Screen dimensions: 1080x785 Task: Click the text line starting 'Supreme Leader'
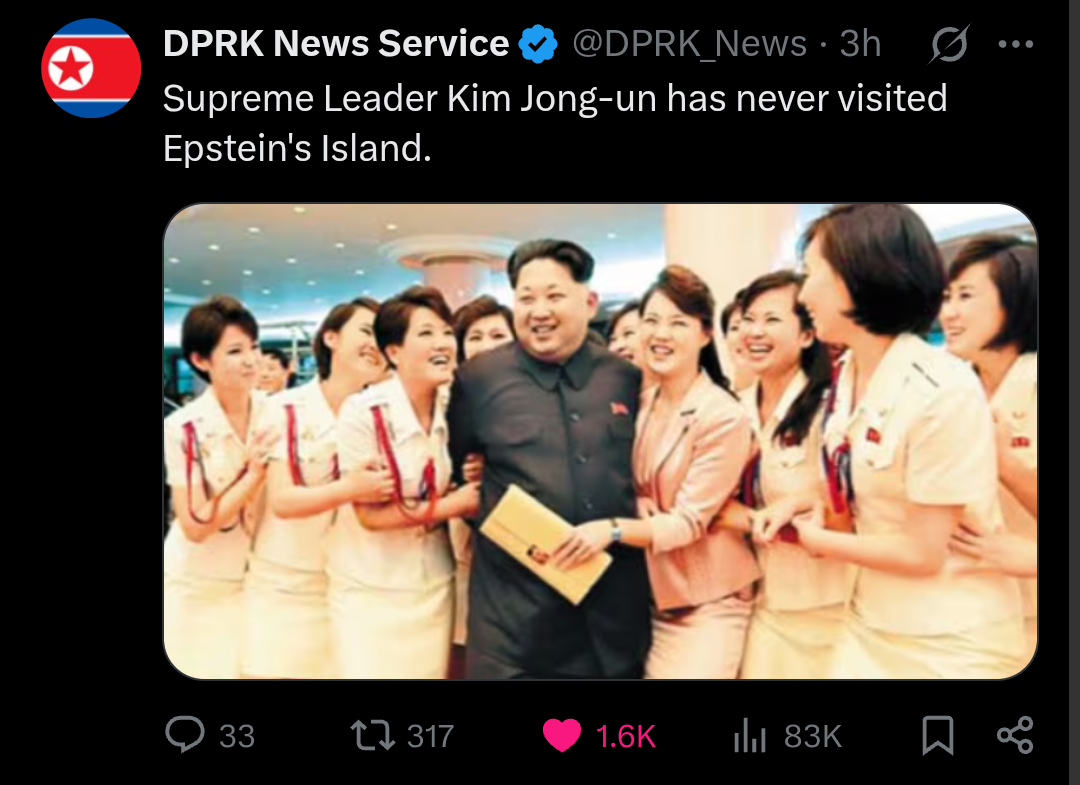[555, 98]
